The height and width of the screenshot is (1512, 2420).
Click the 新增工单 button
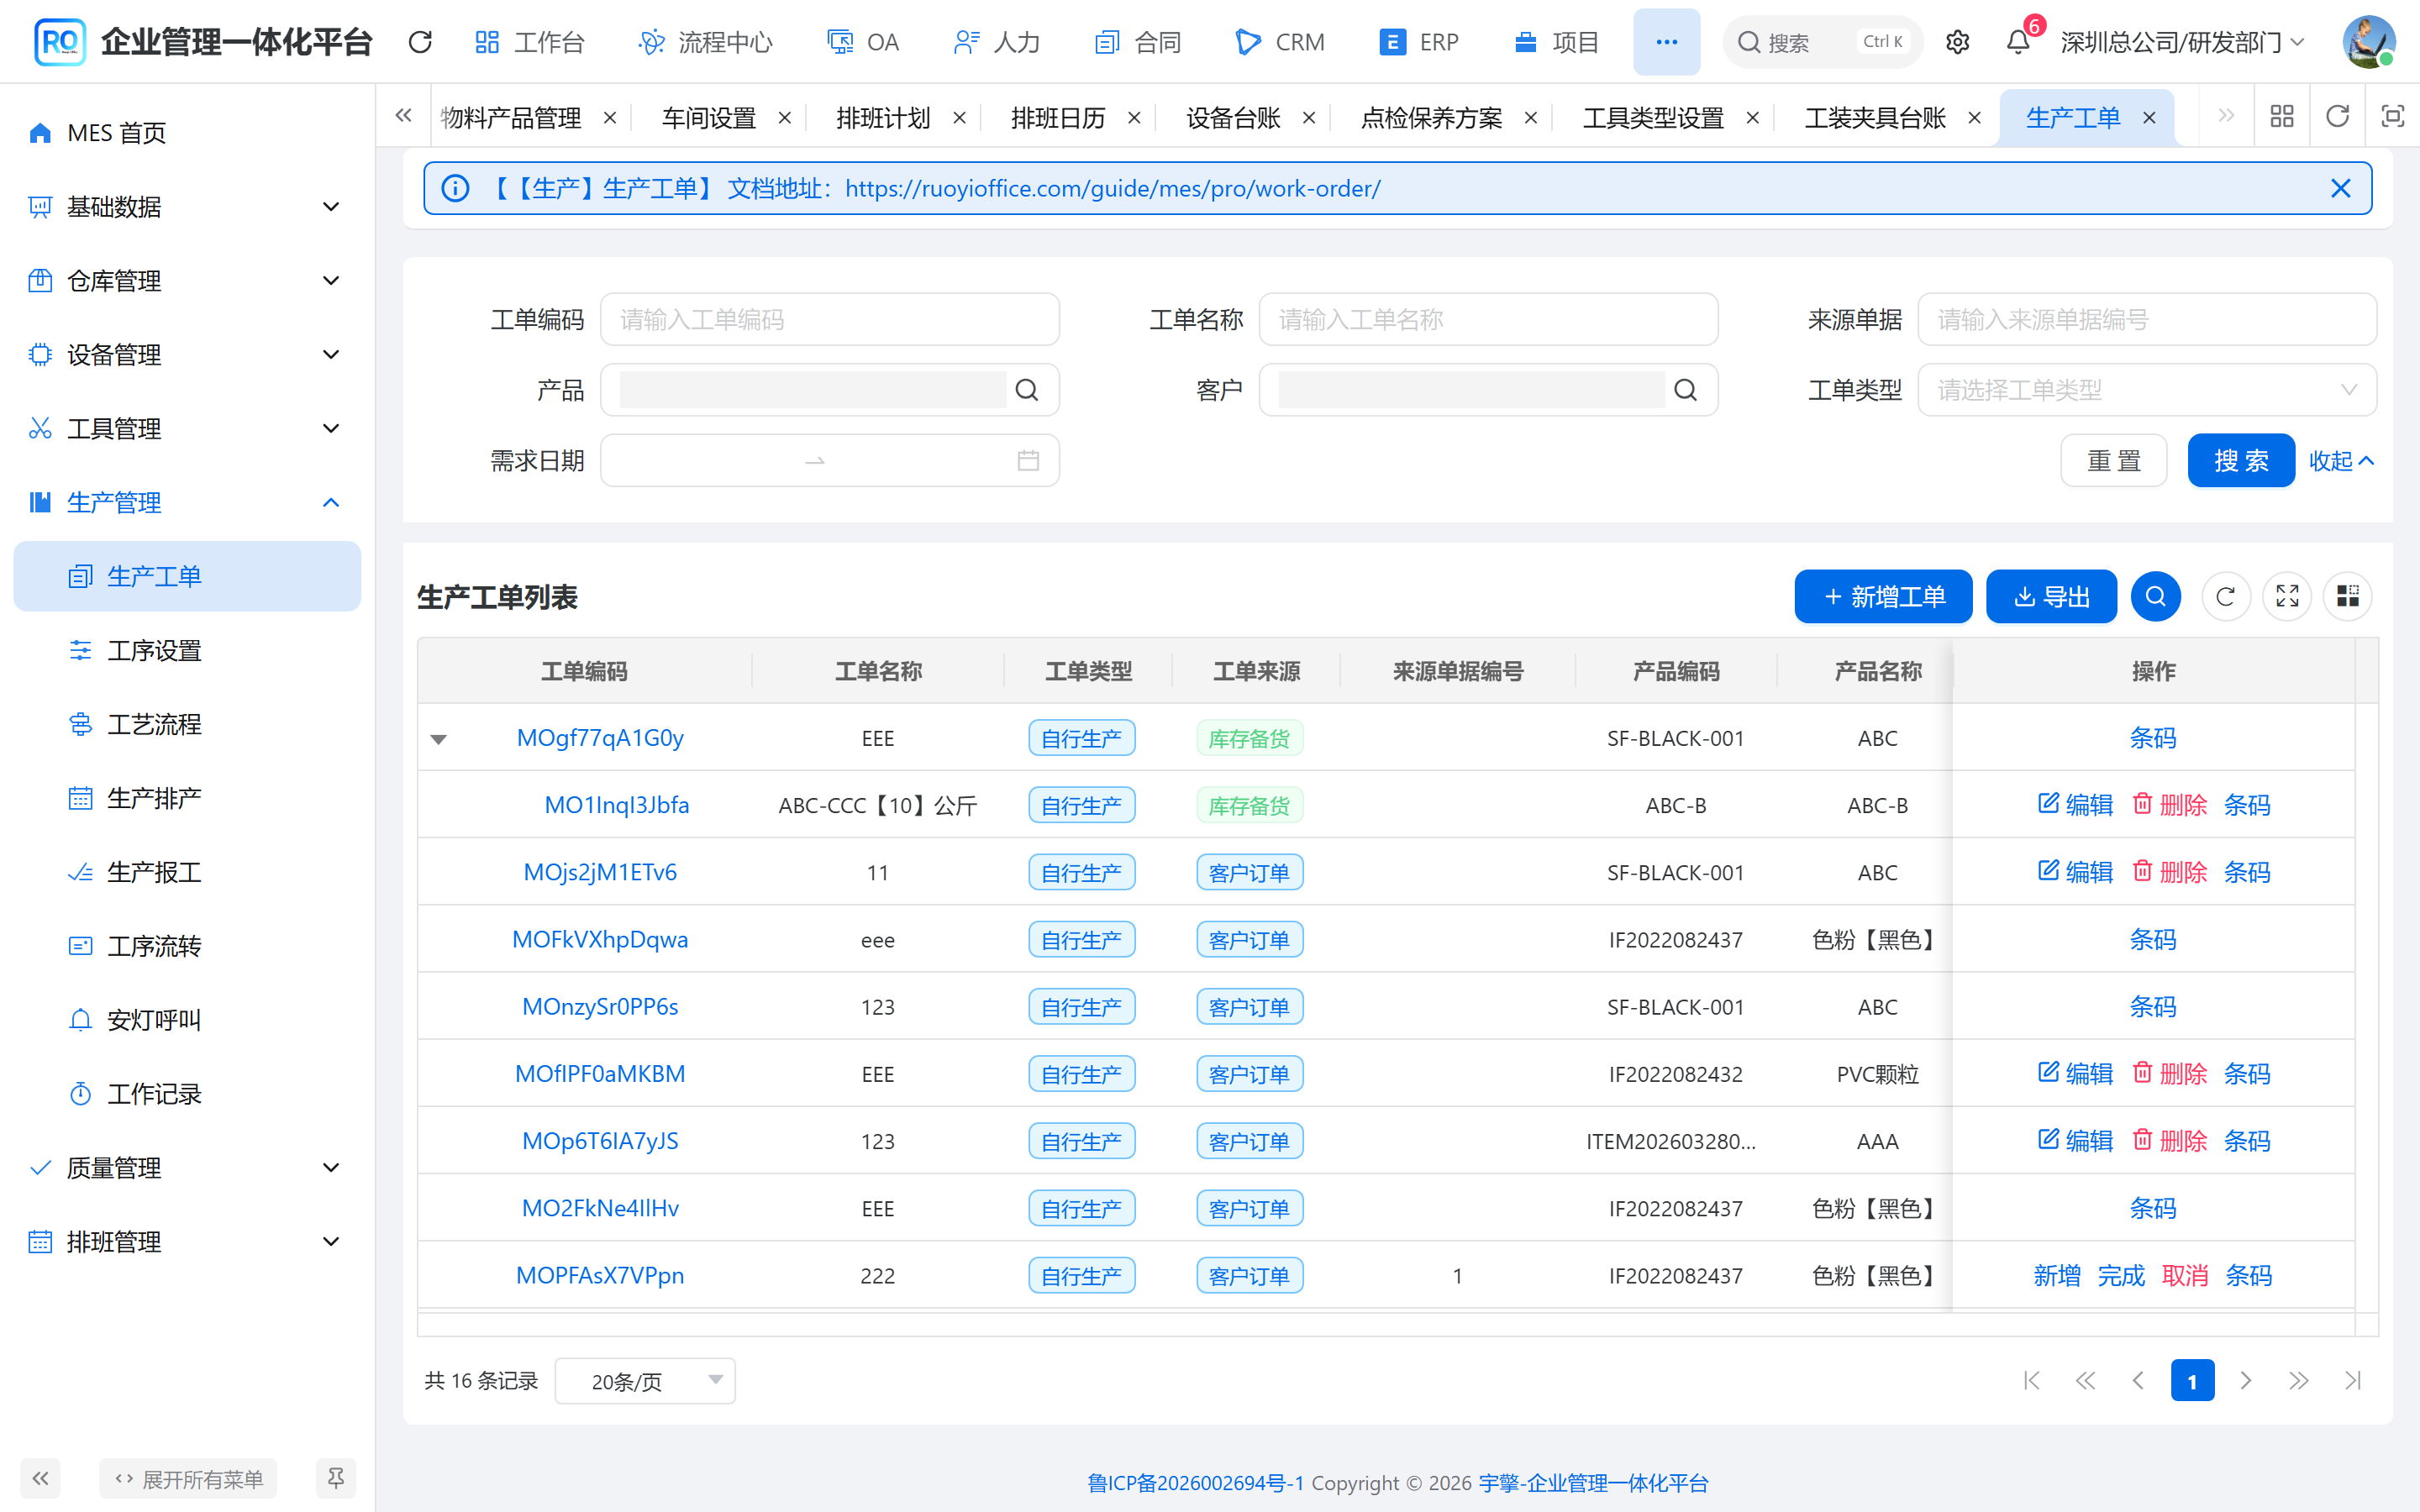click(x=1883, y=597)
